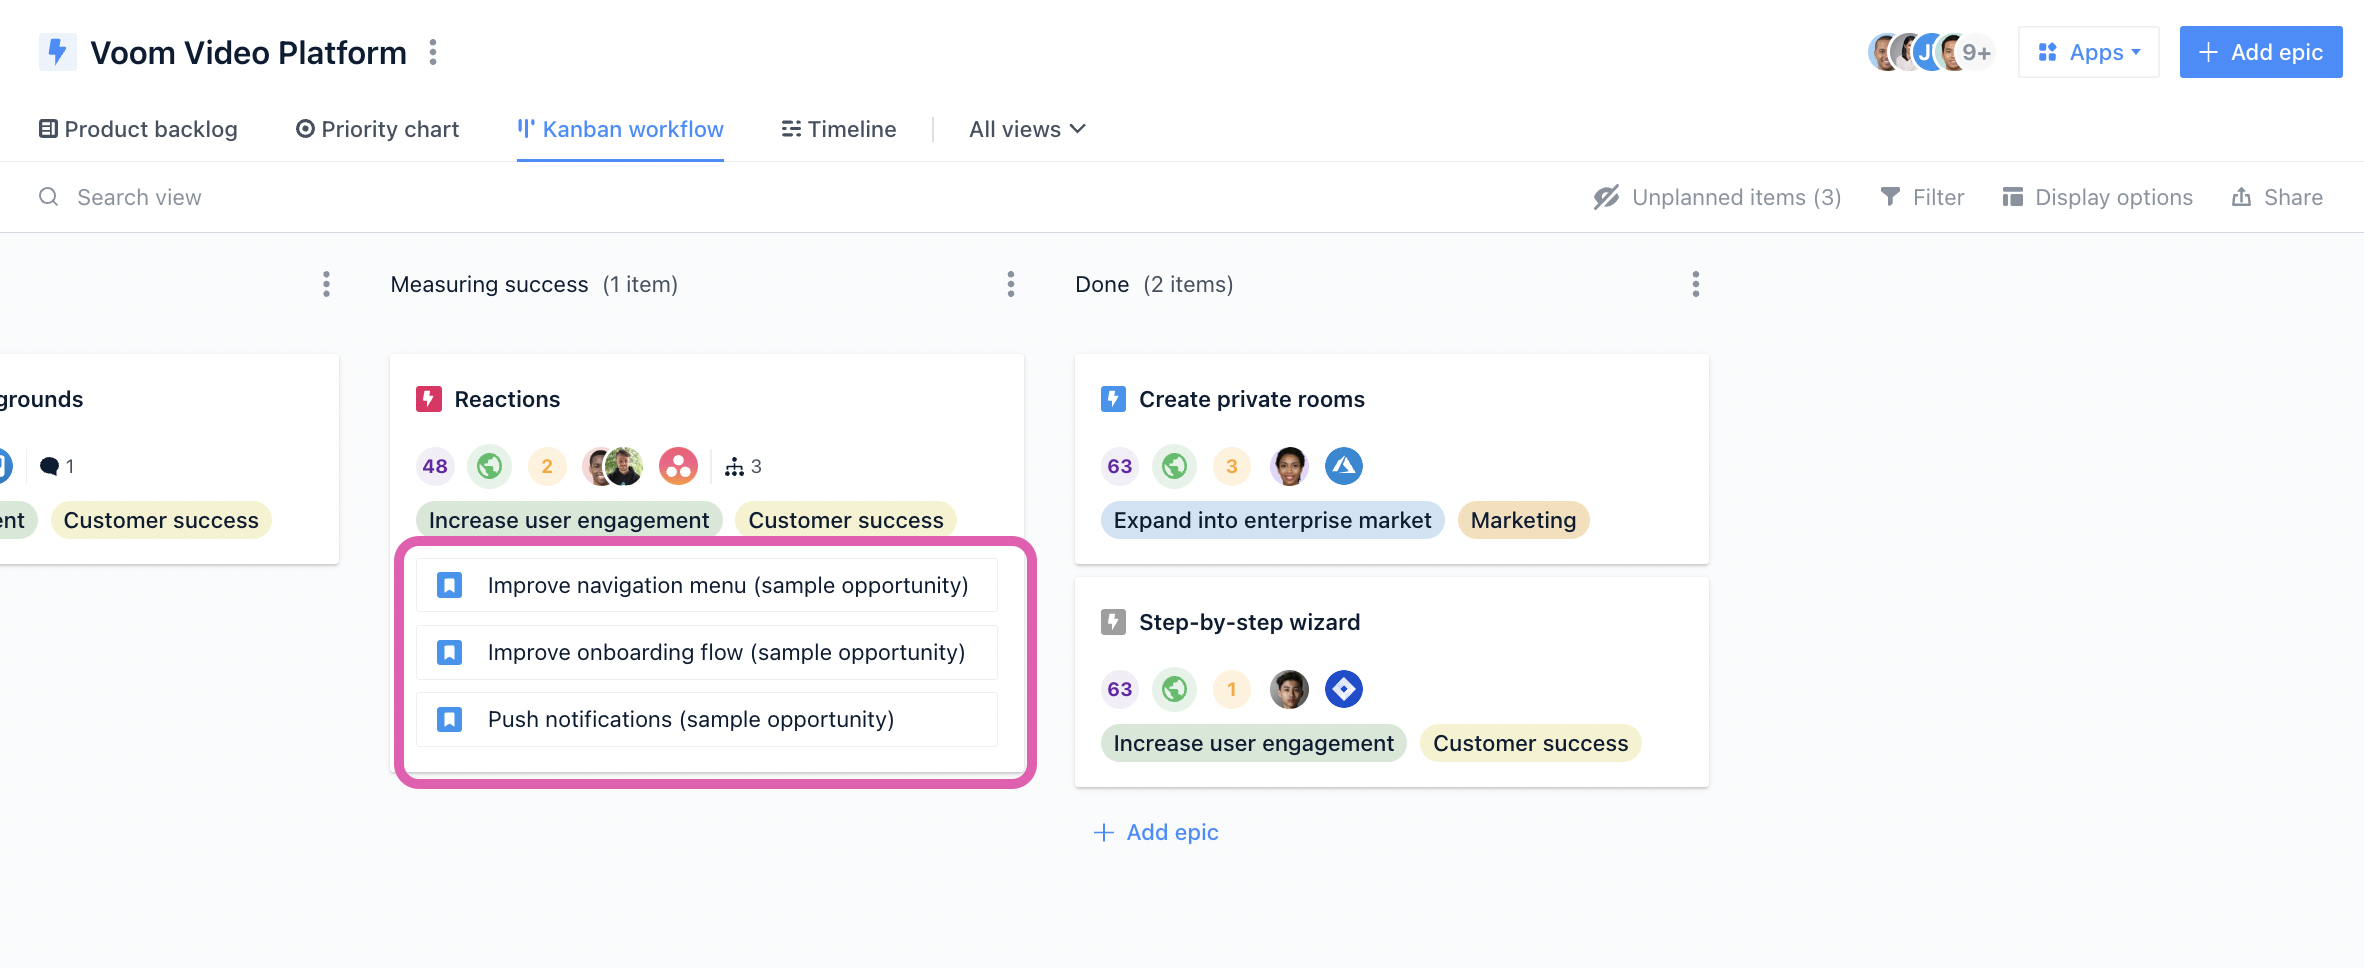Viewport: 2364px width, 968px height.
Task: Open Push notifications sample opportunity
Action: coord(706,719)
